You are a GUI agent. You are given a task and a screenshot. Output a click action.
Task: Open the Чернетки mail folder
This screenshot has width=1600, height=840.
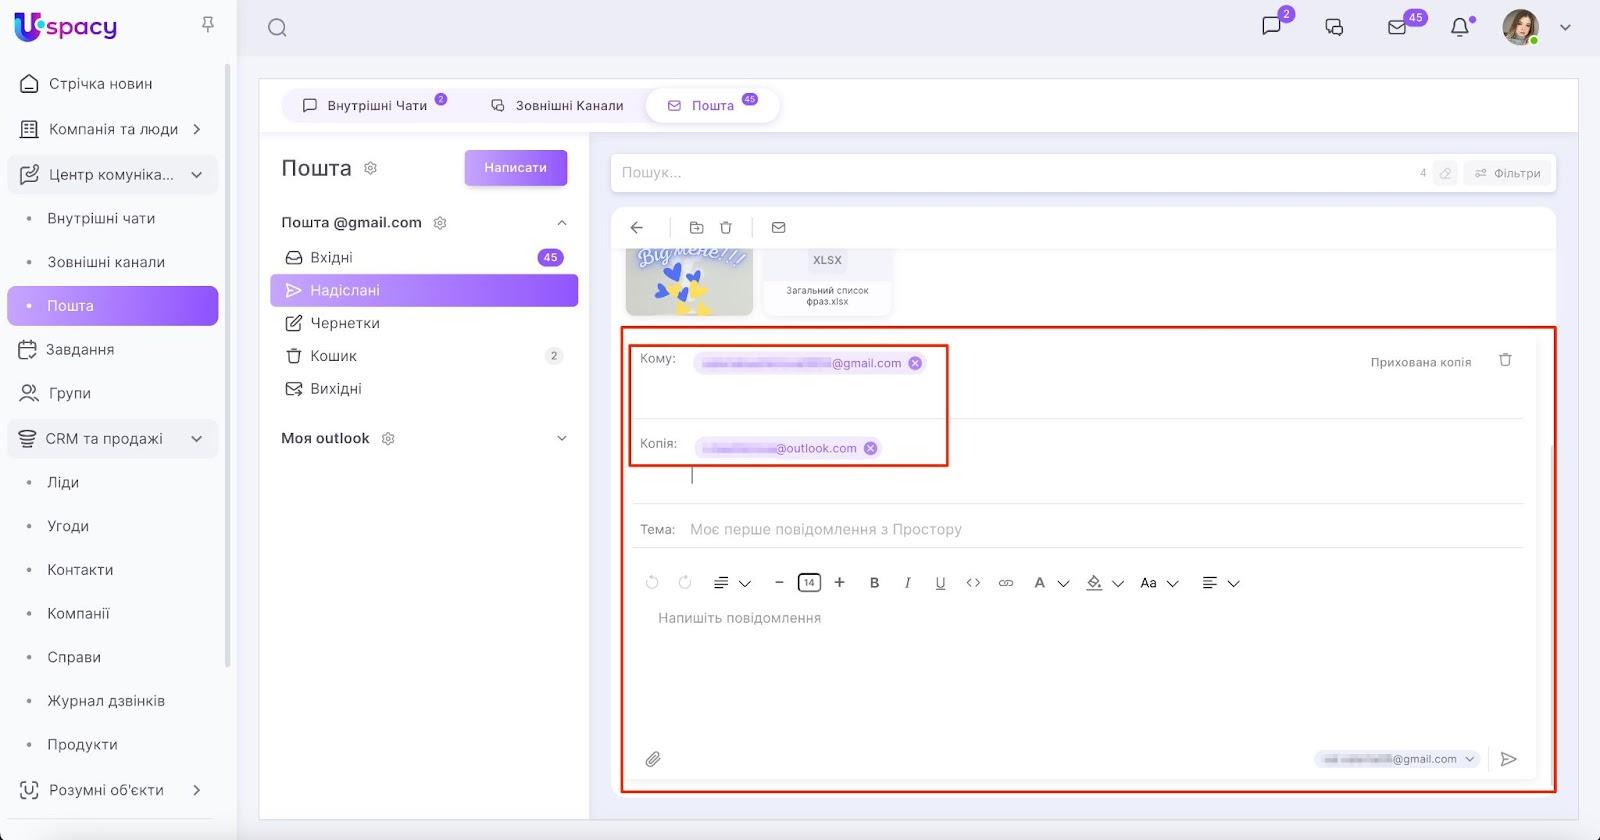tap(345, 323)
